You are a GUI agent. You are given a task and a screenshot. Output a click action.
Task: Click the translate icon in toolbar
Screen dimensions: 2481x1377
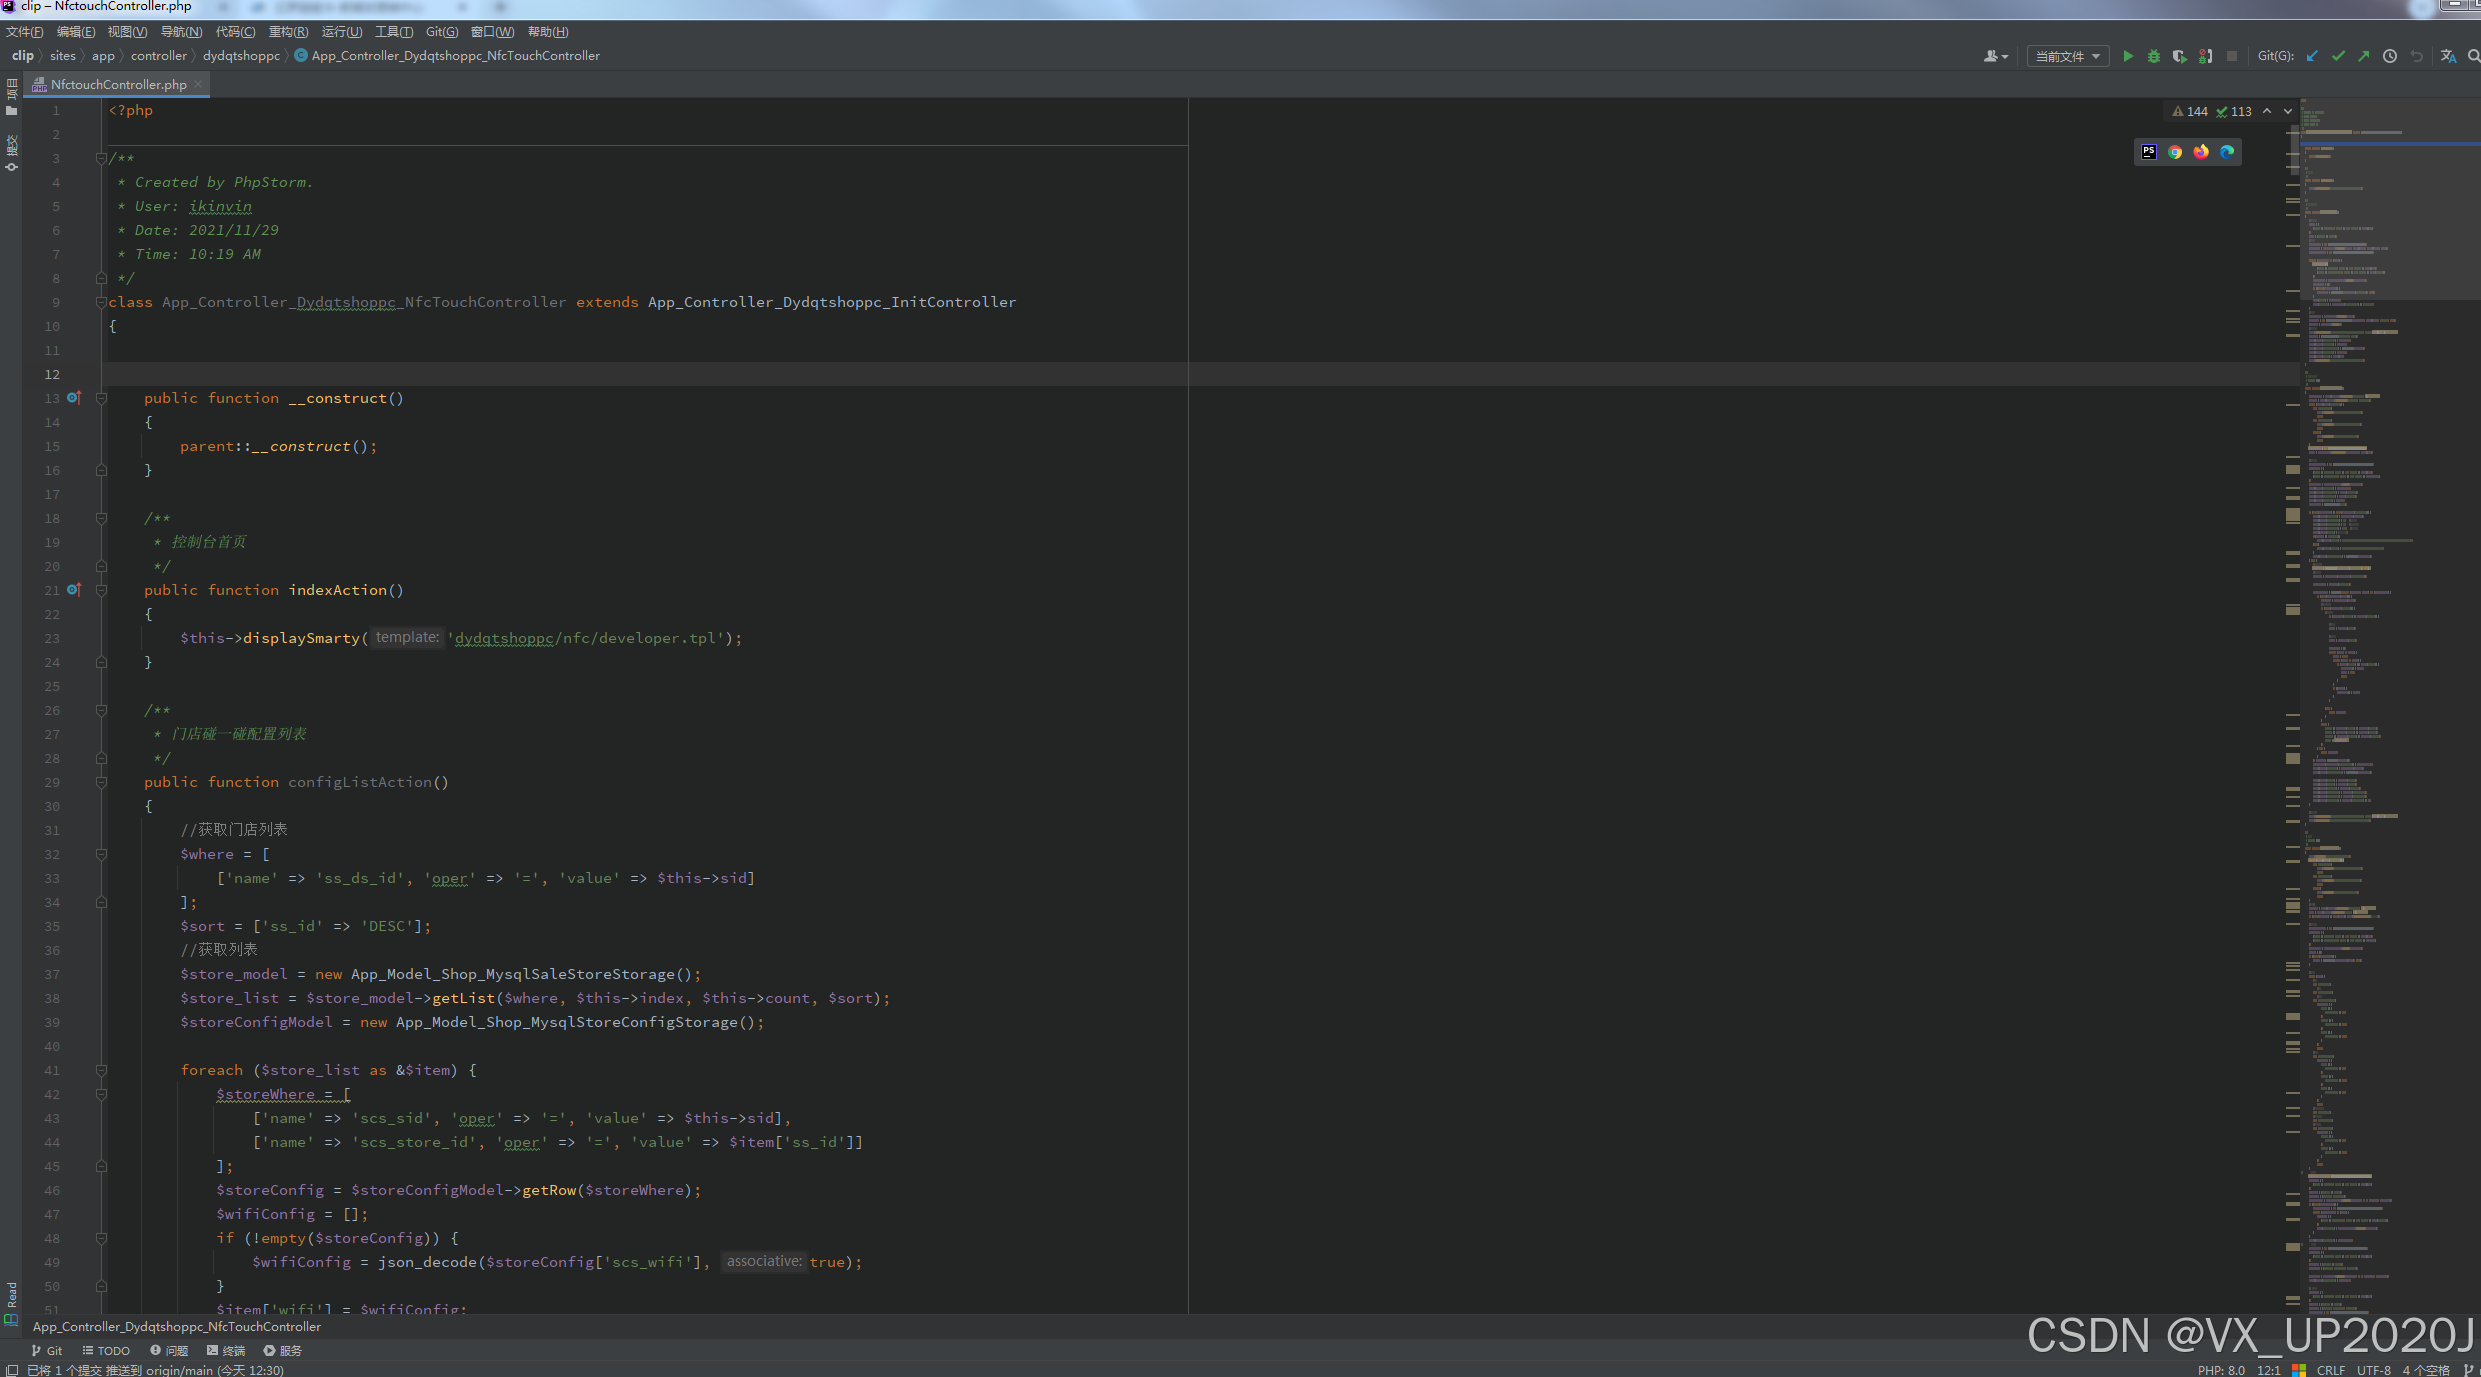(2448, 56)
